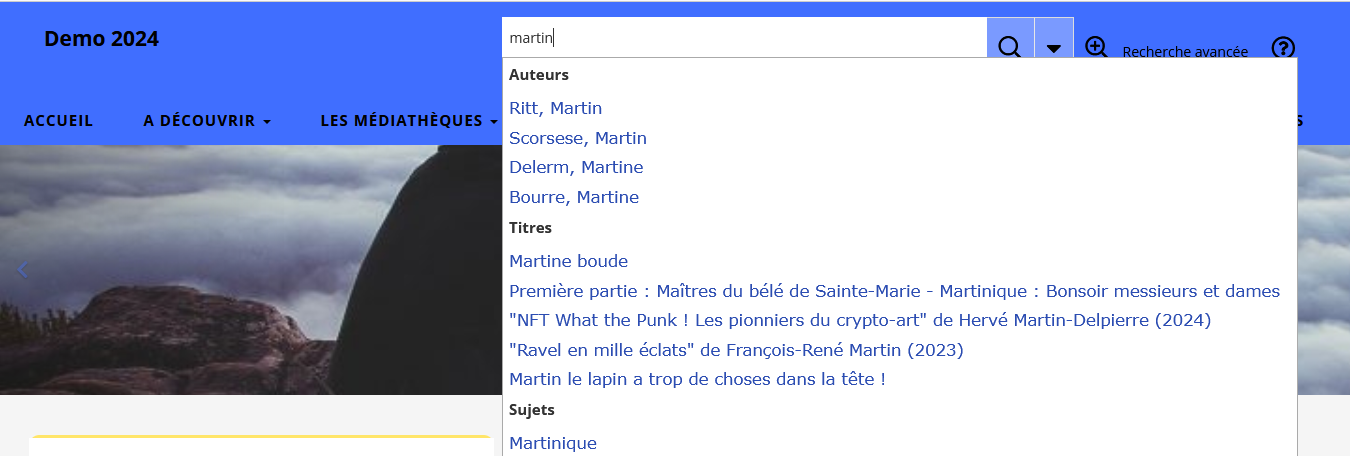The width and height of the screenshot is (1350, 456).
Task: Open the ACCUEIL menu item
Action: tap(58, 120)
